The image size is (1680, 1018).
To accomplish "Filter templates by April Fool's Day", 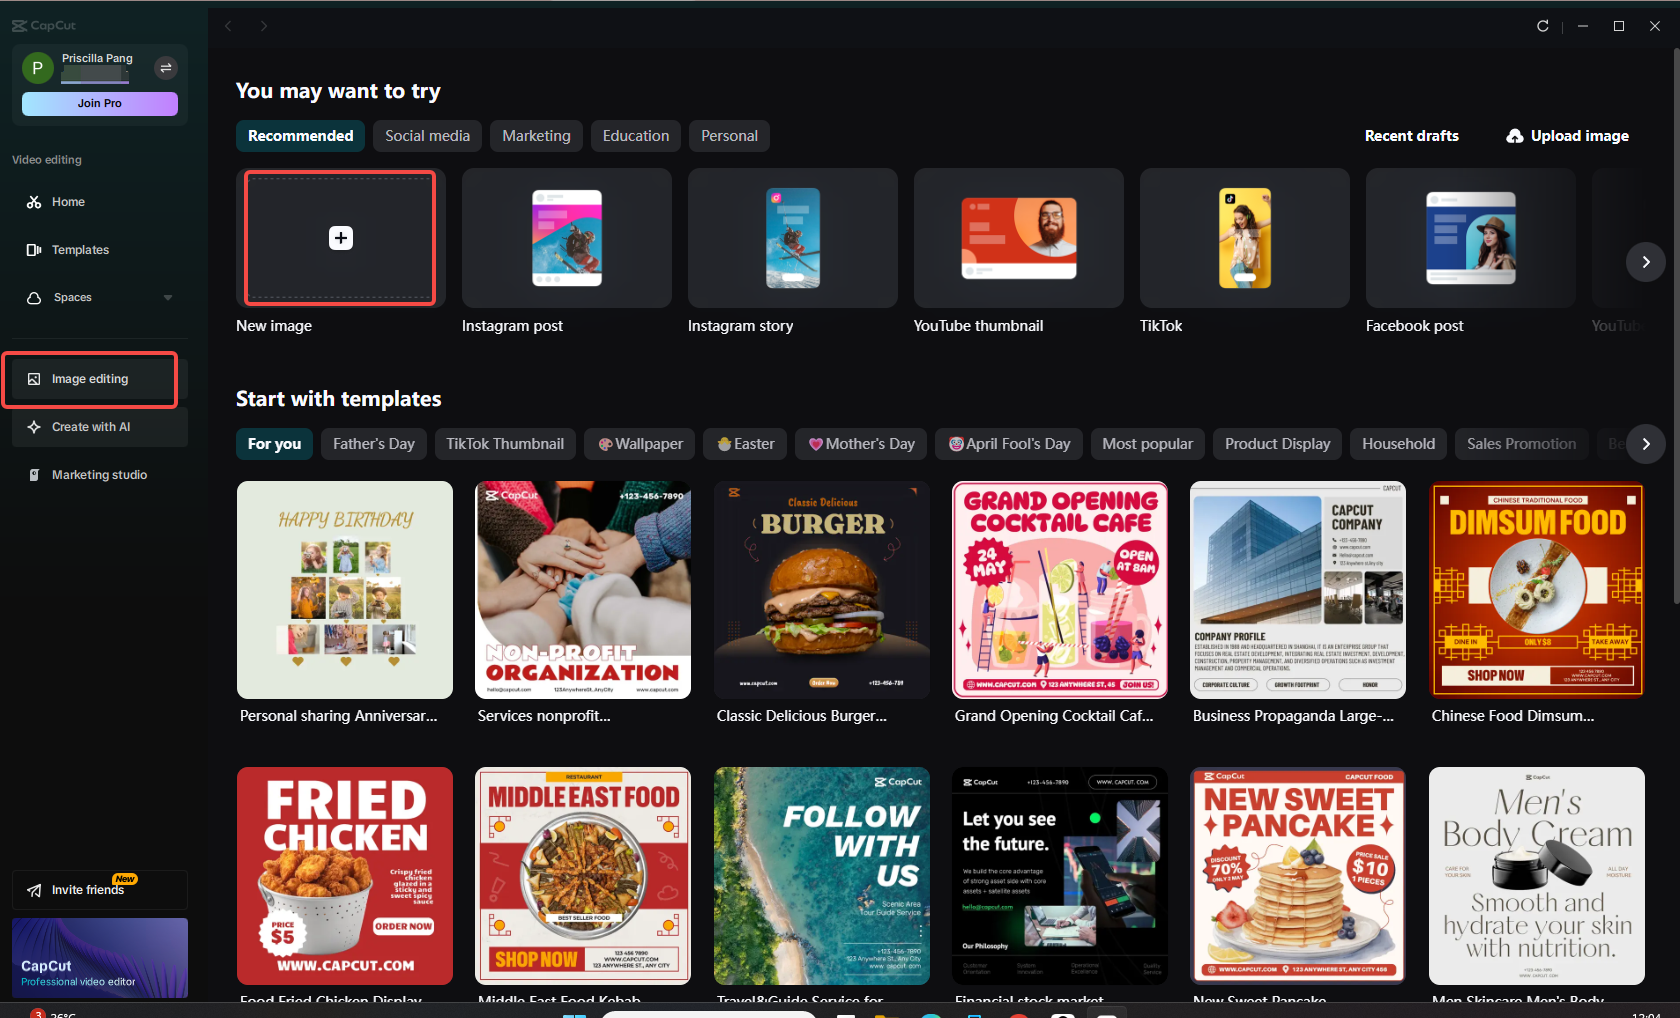I will pyautogui.click(x=1009, y=444).
